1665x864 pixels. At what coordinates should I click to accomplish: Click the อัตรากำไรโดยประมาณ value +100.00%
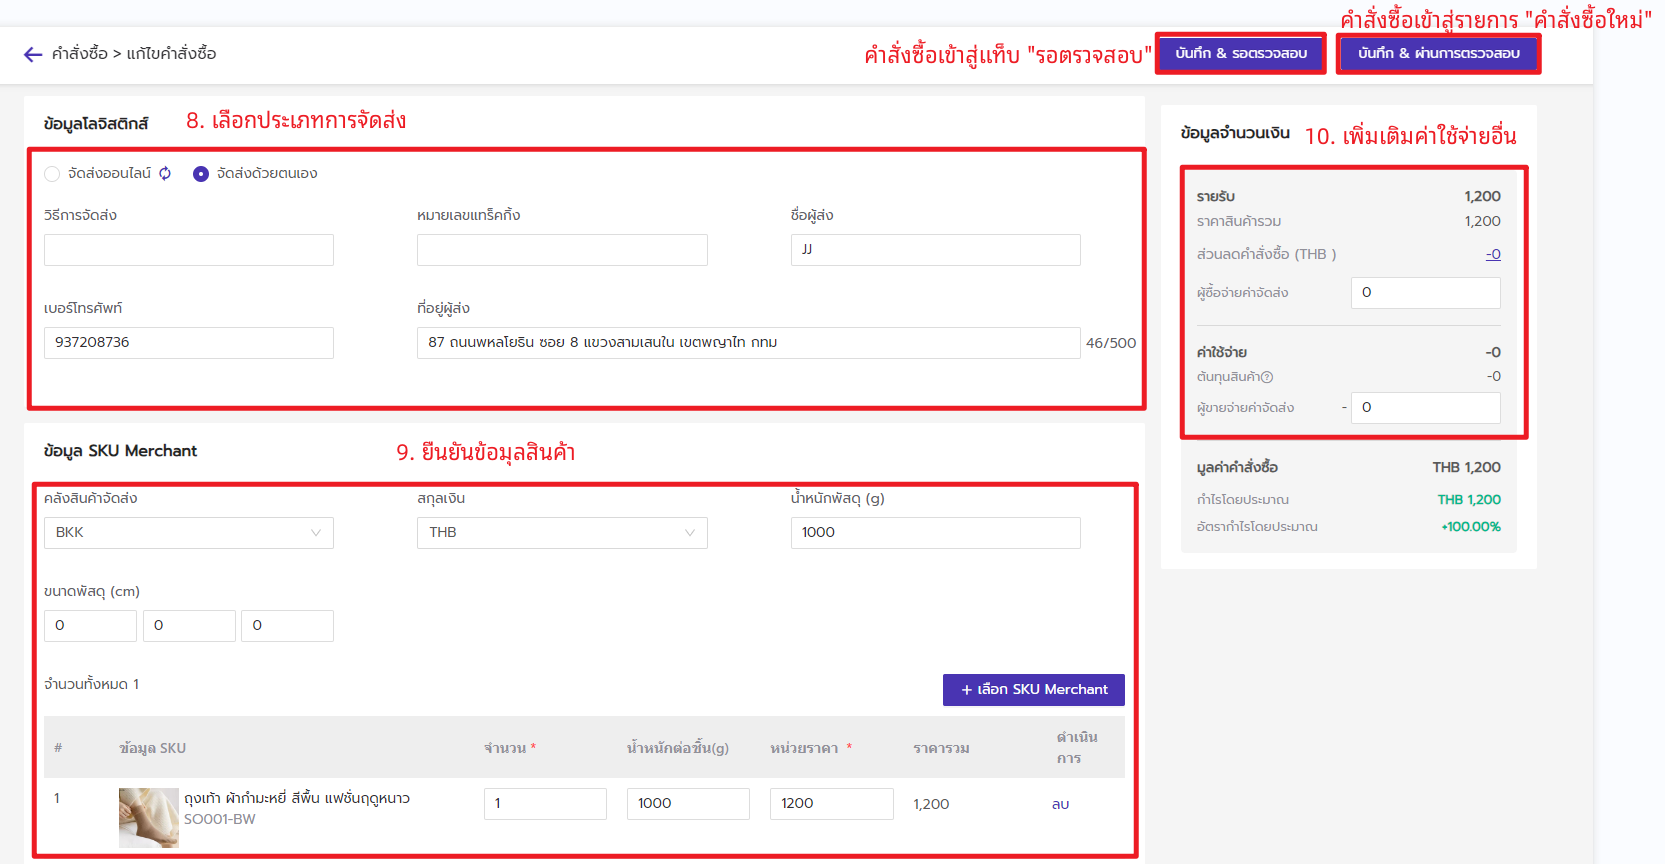pyautogui.click(x=1471, y=527)
